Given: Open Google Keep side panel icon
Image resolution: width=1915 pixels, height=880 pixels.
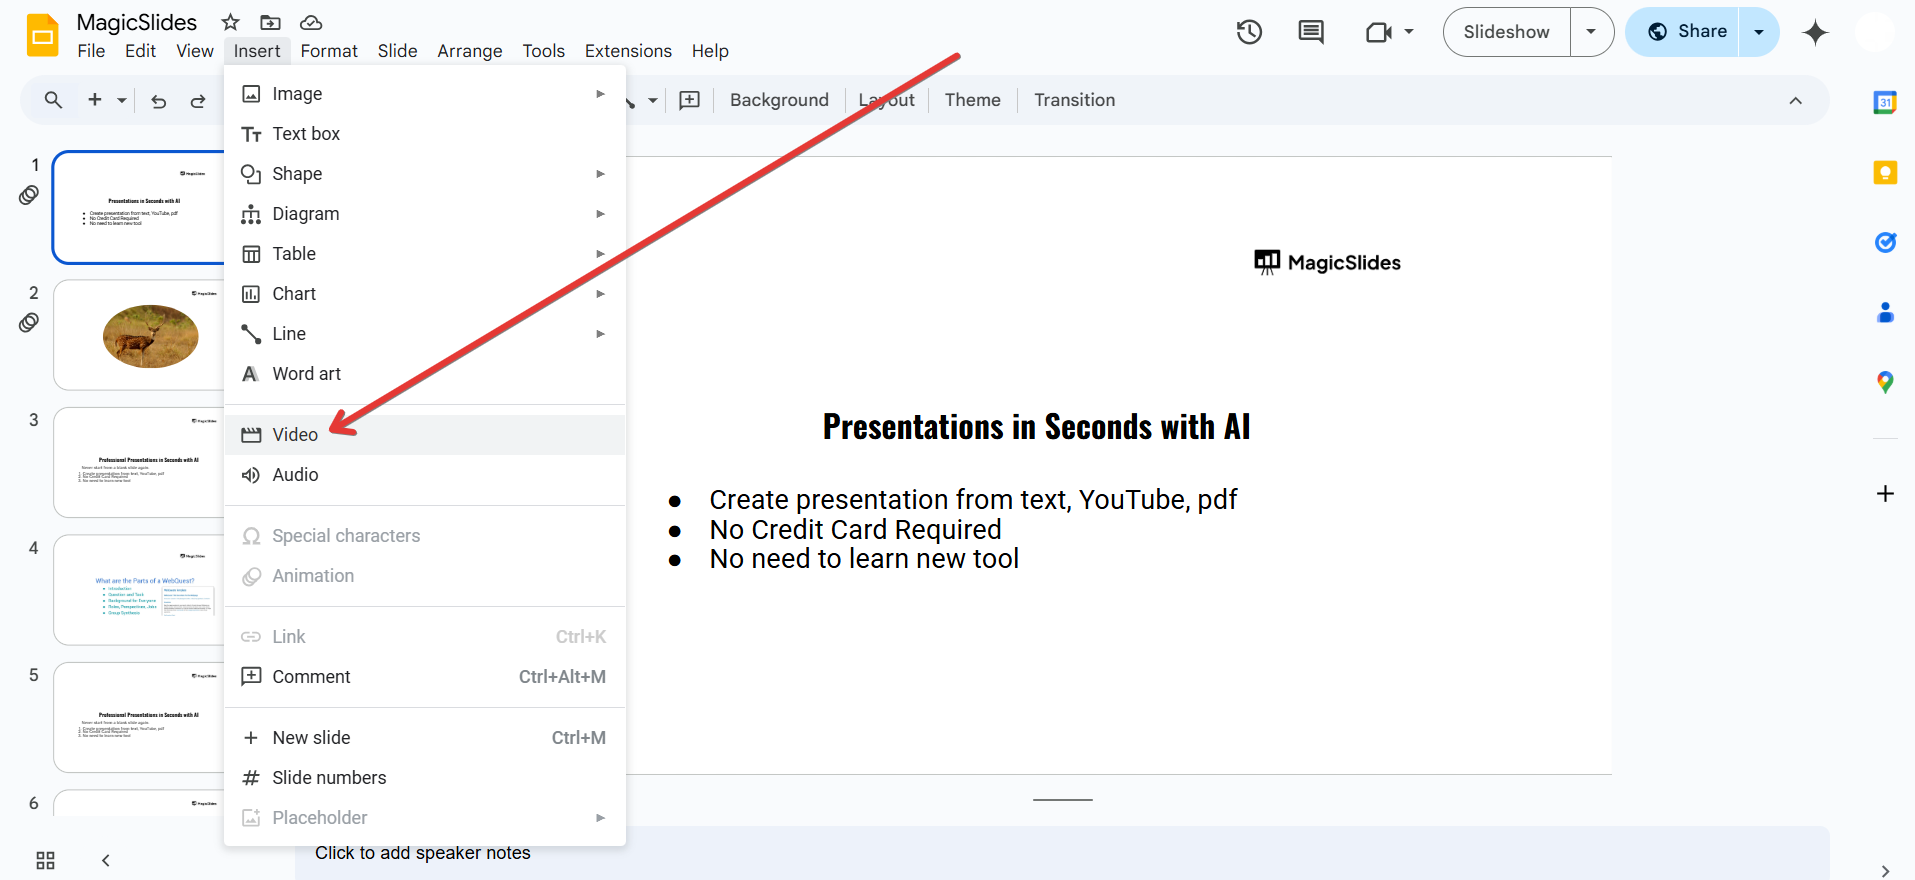Looking at the screenshot, I should coord(1885,173).
